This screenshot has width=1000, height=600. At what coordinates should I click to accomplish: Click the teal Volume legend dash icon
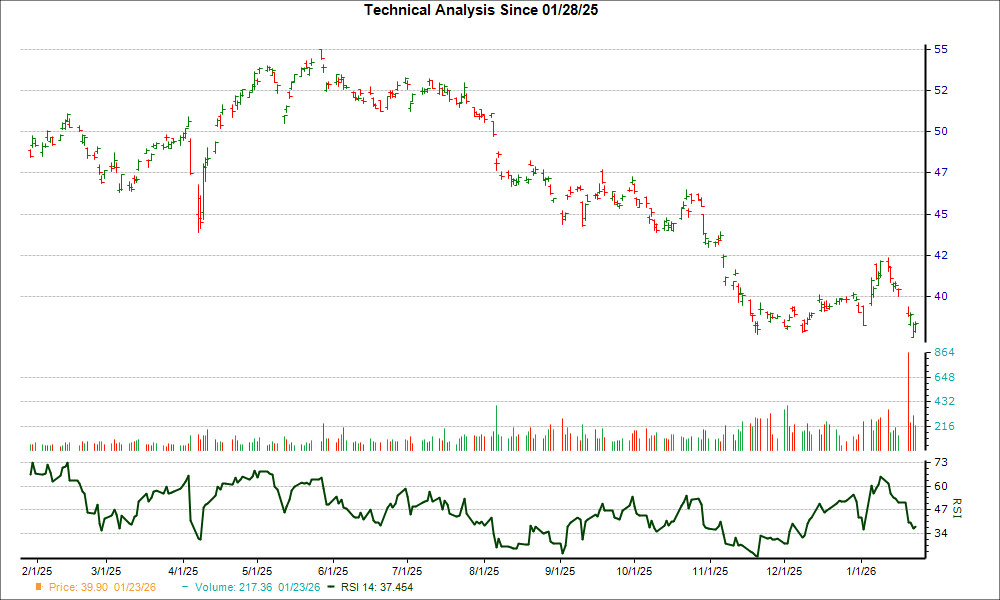coord(183,588)
